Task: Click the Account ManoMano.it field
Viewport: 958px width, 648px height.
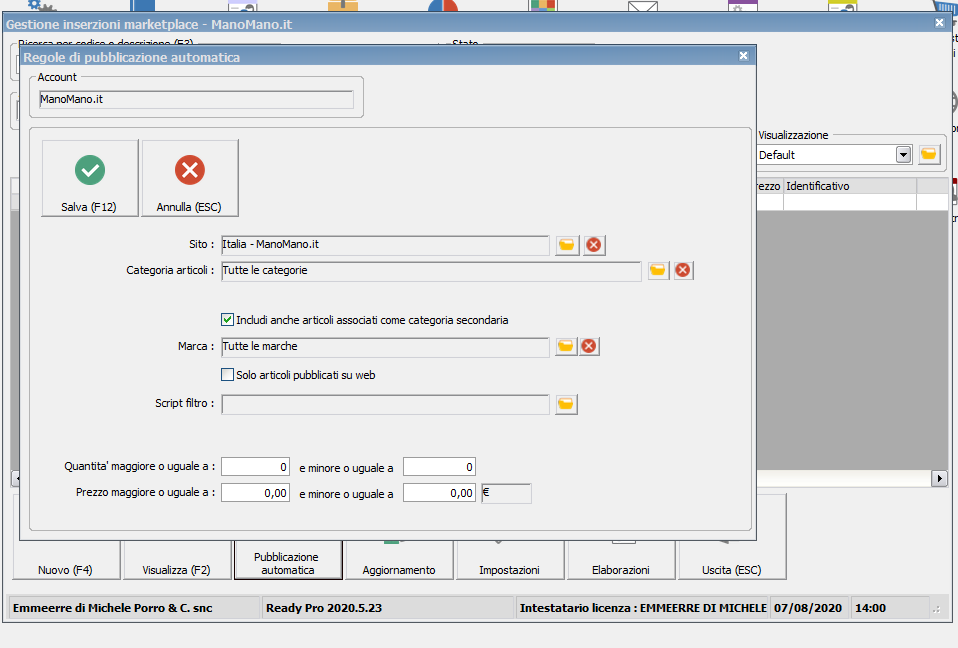Action: pos(196,100)
